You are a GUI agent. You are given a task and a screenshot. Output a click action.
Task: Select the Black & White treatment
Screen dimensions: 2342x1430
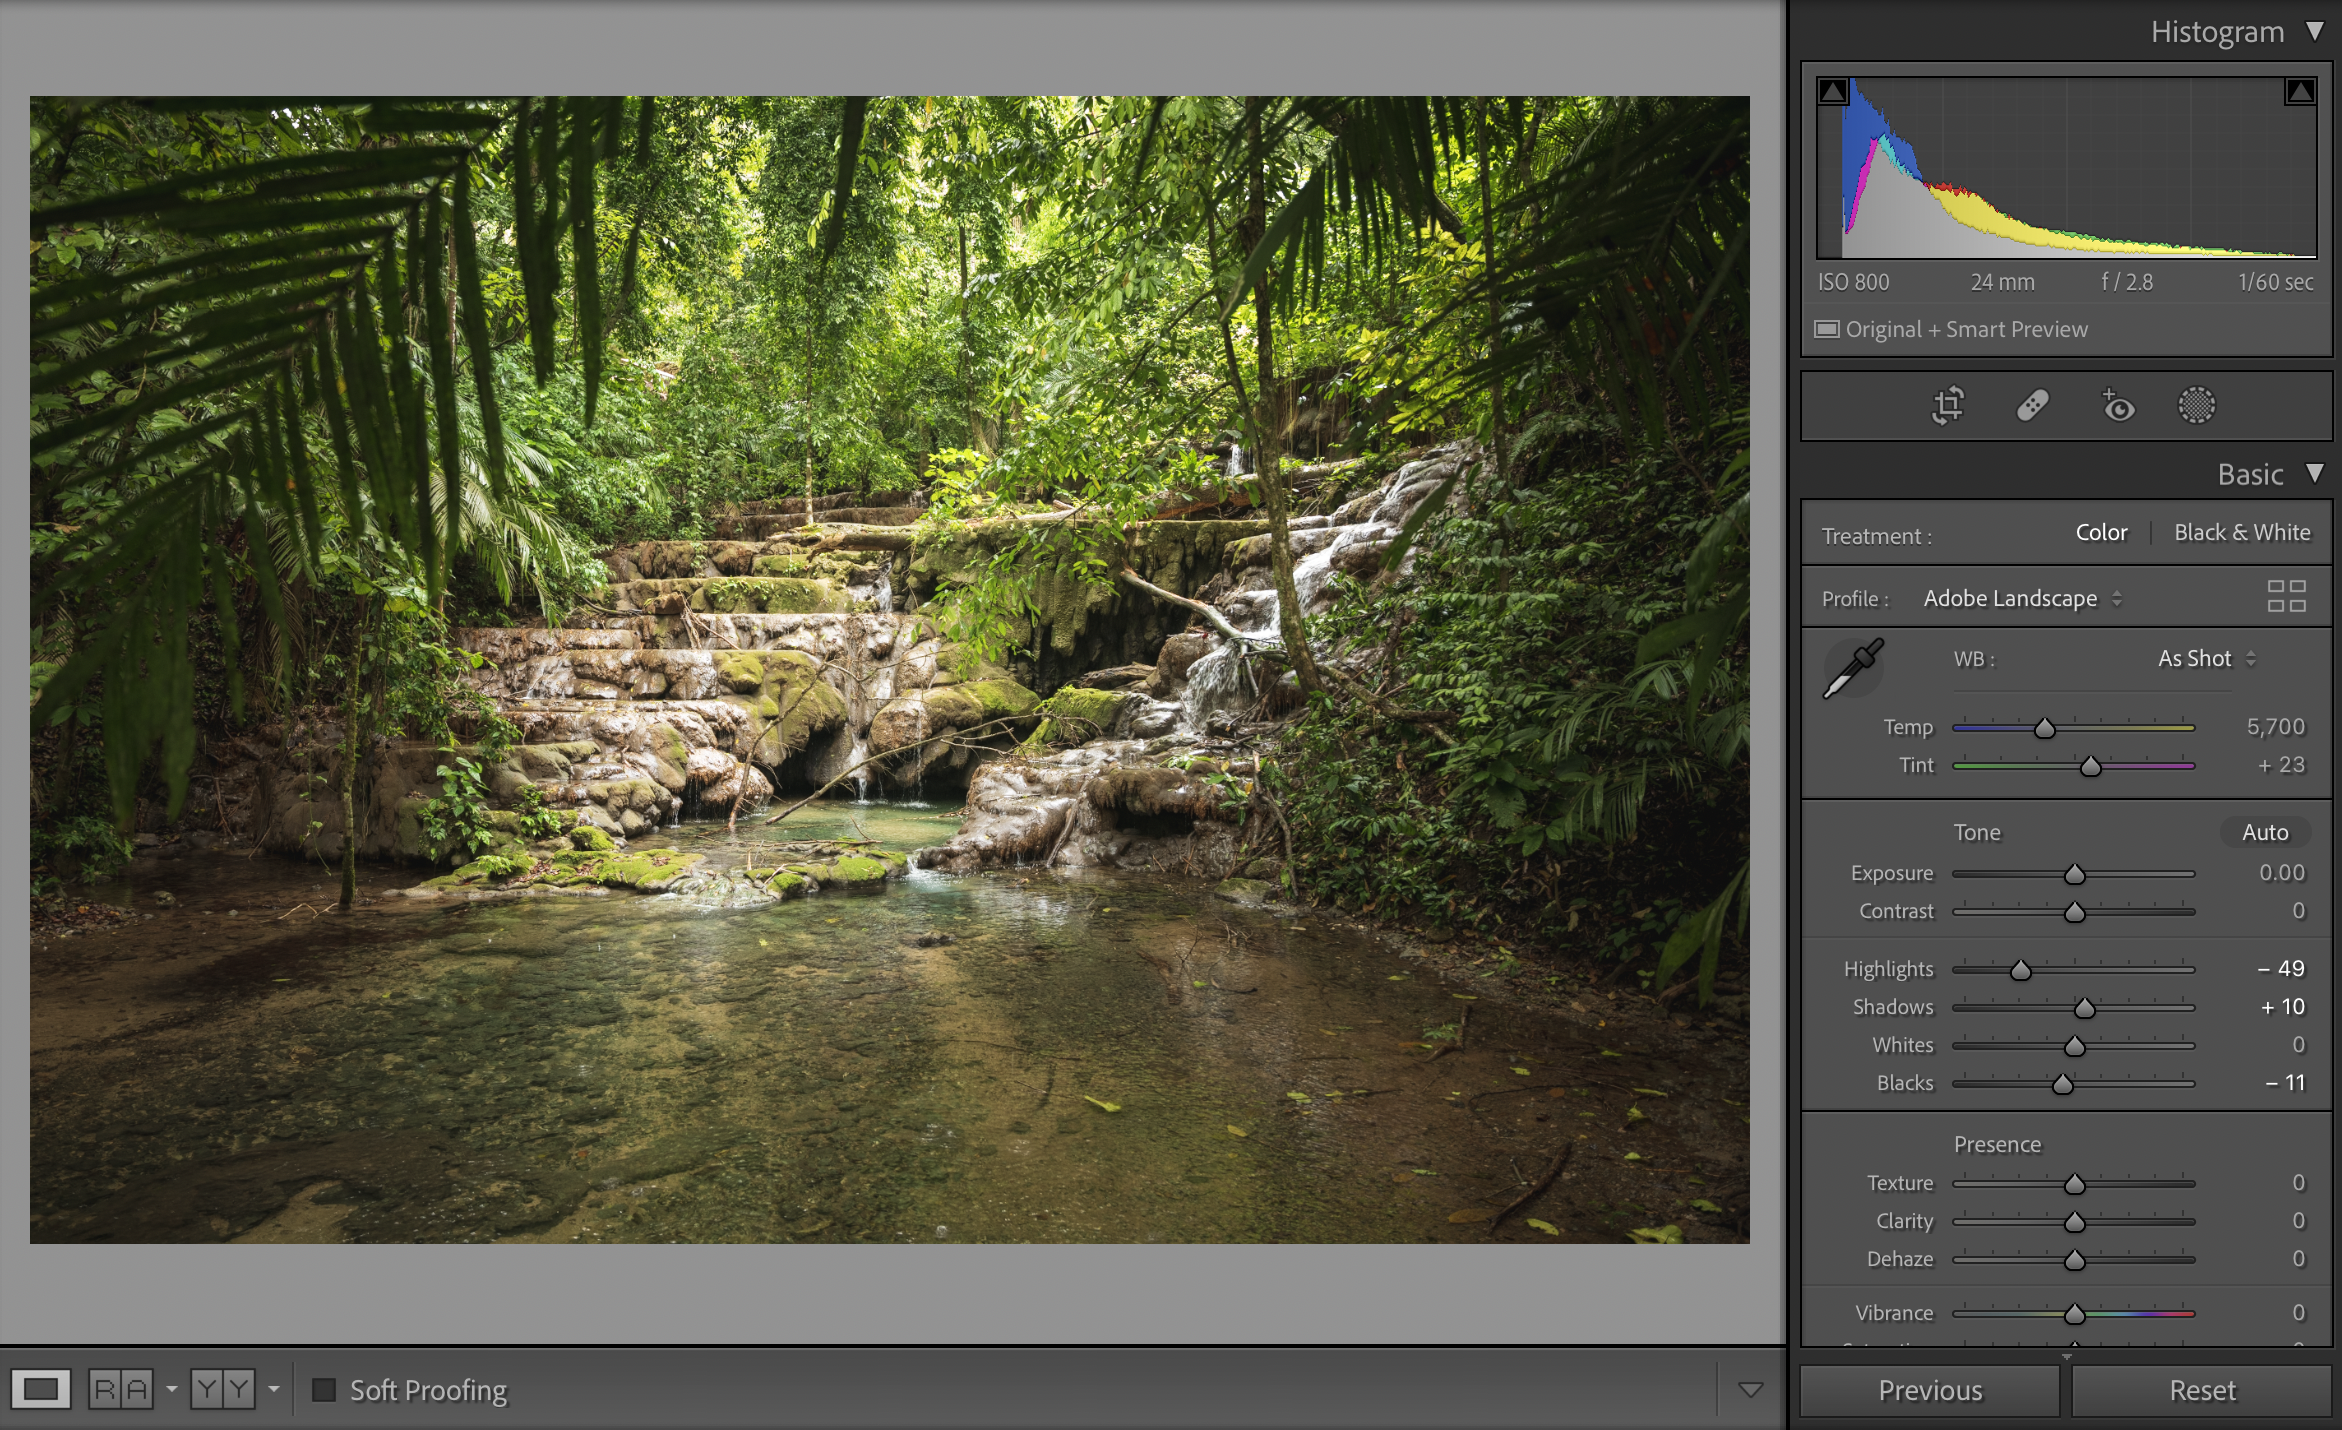[2242, 533]
